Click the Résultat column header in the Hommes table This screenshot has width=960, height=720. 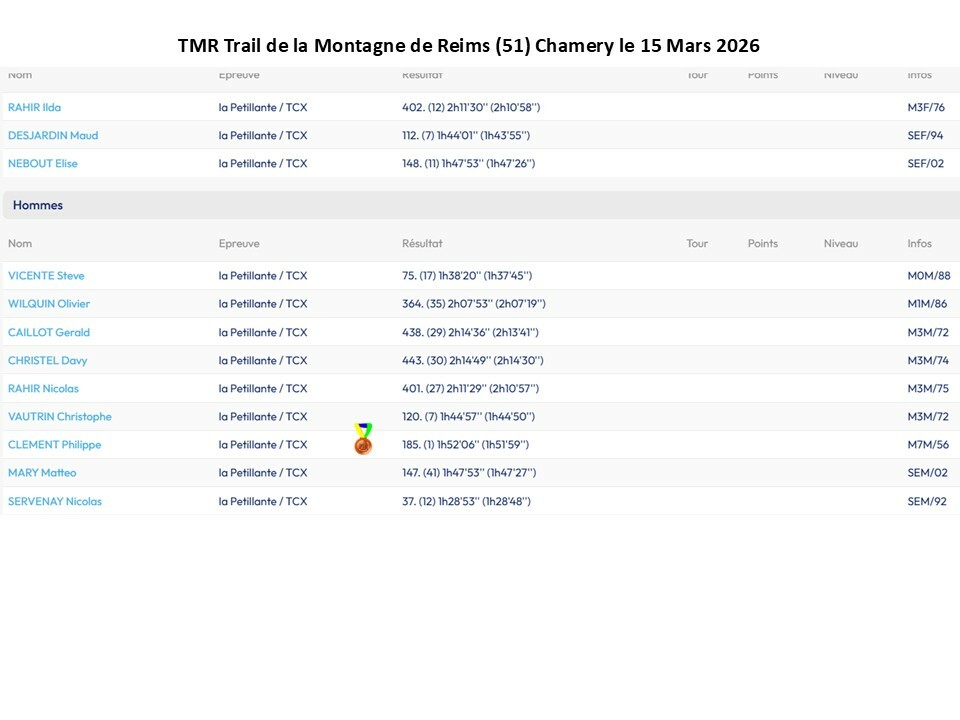click(x=422, y=243)
